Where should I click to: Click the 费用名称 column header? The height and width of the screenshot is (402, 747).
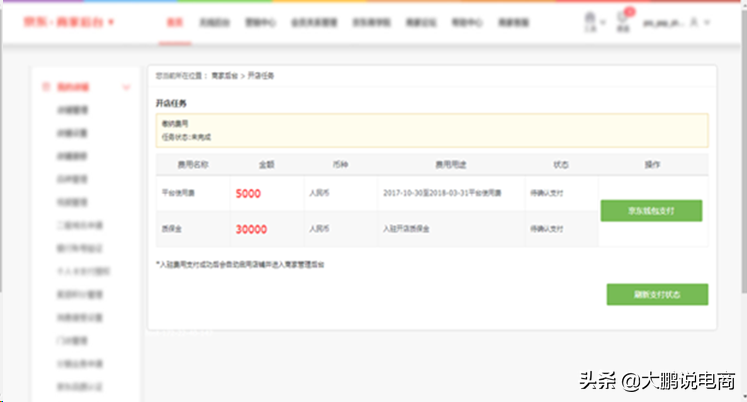pos(193,164)
